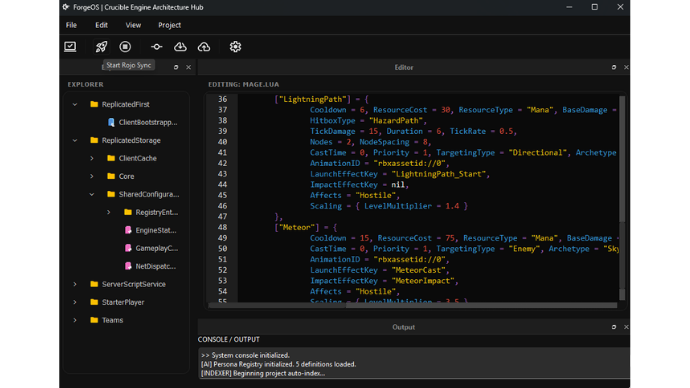690x388 pixels.
Task: Maximize the ForgeOS window
Action: pyautogui.click(x=595, y=7)
